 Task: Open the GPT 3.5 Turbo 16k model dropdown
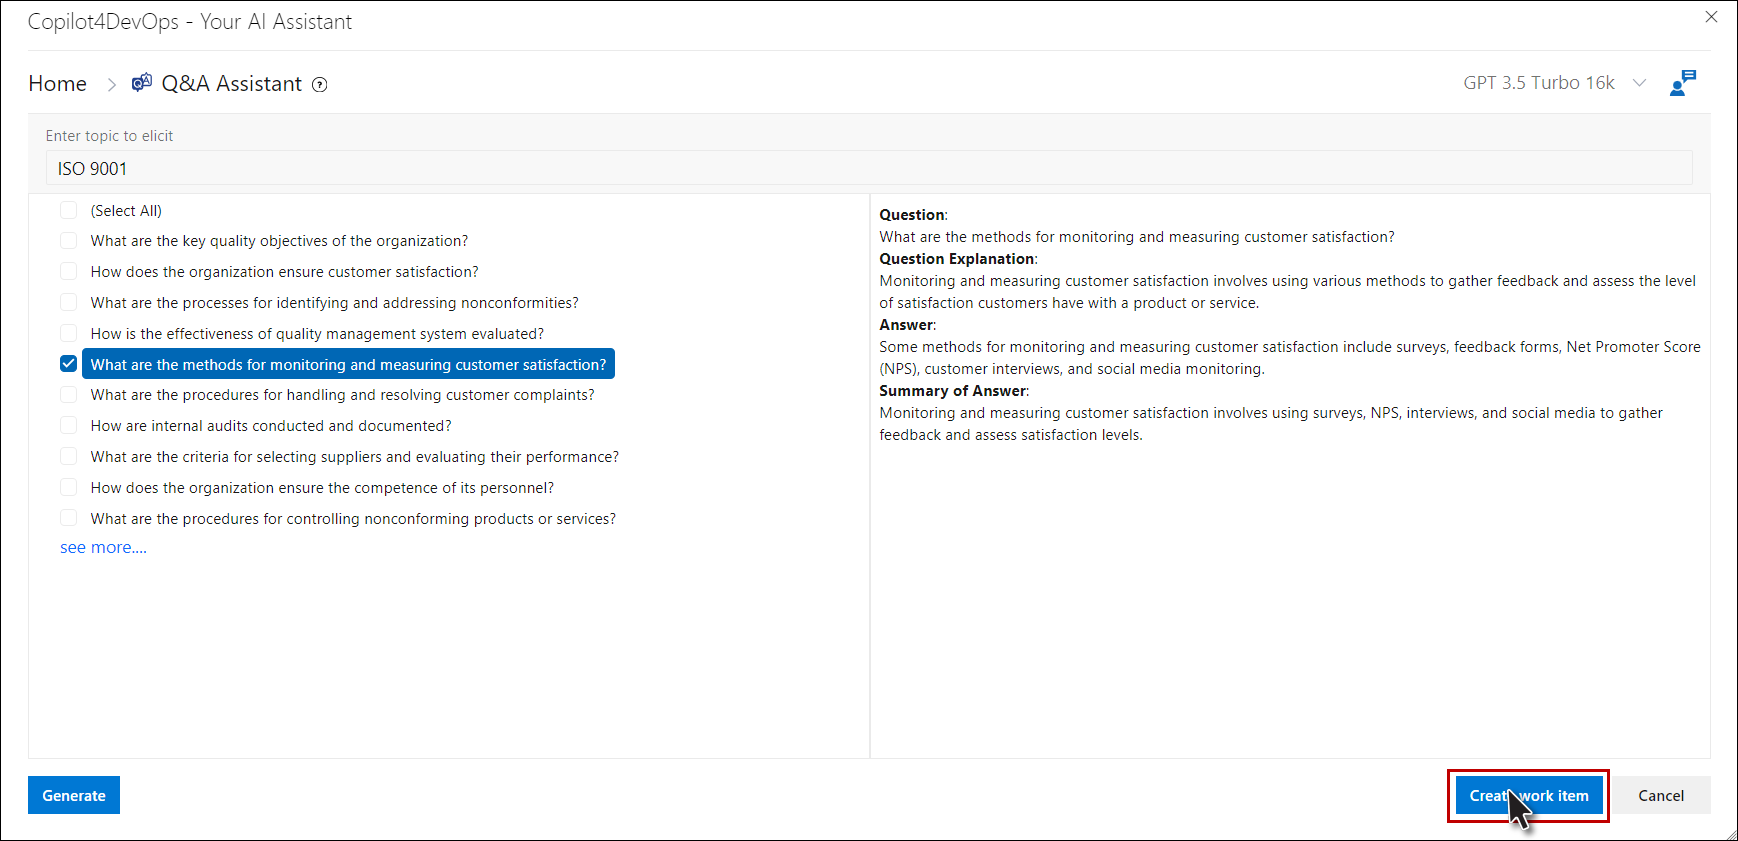coord(1554,83)
